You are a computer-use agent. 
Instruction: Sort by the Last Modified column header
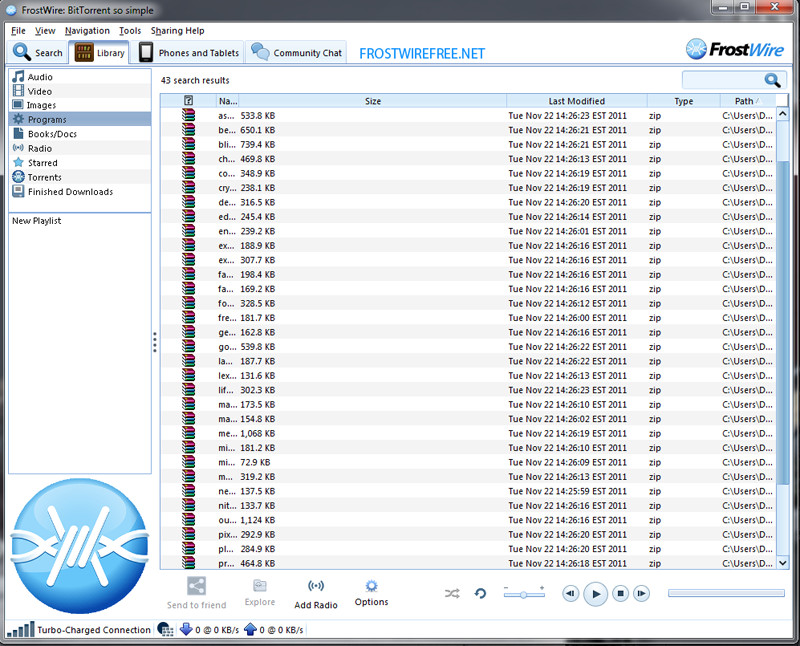(x=577, y=101)
